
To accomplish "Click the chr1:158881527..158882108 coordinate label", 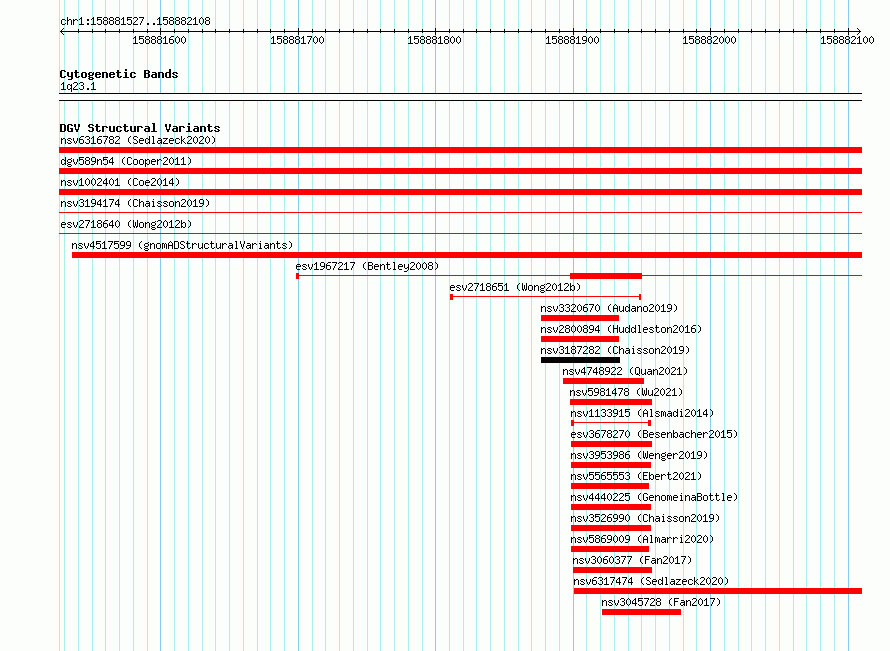I will [135, 22].
